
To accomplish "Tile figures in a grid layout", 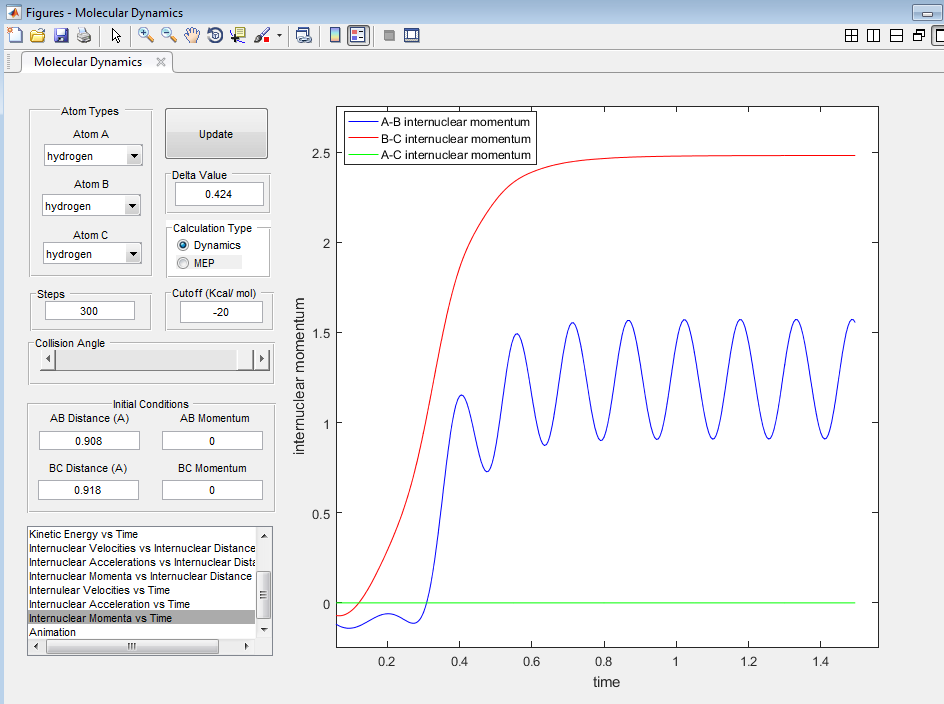I will (851, 35).
